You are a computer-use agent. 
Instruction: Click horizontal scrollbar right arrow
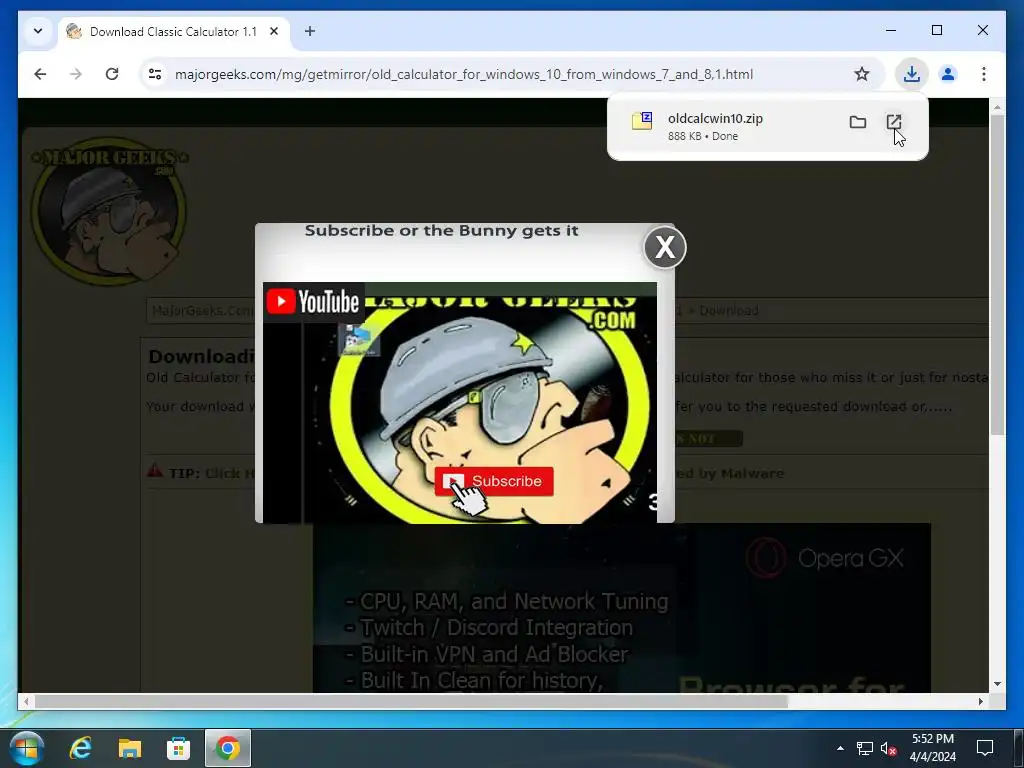pyautogui.click(x=981, y=701)
